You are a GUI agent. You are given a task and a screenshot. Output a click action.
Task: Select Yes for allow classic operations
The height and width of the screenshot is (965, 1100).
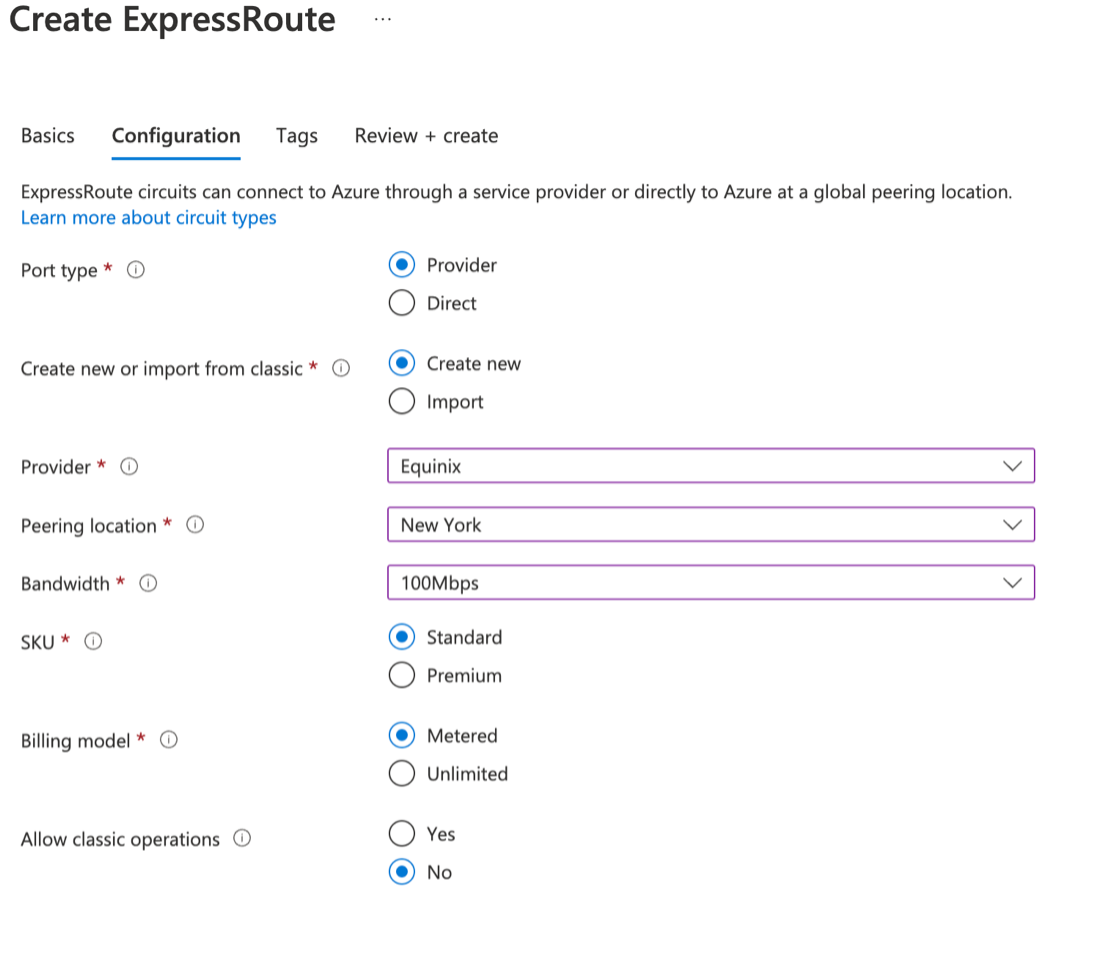point(401,833)
